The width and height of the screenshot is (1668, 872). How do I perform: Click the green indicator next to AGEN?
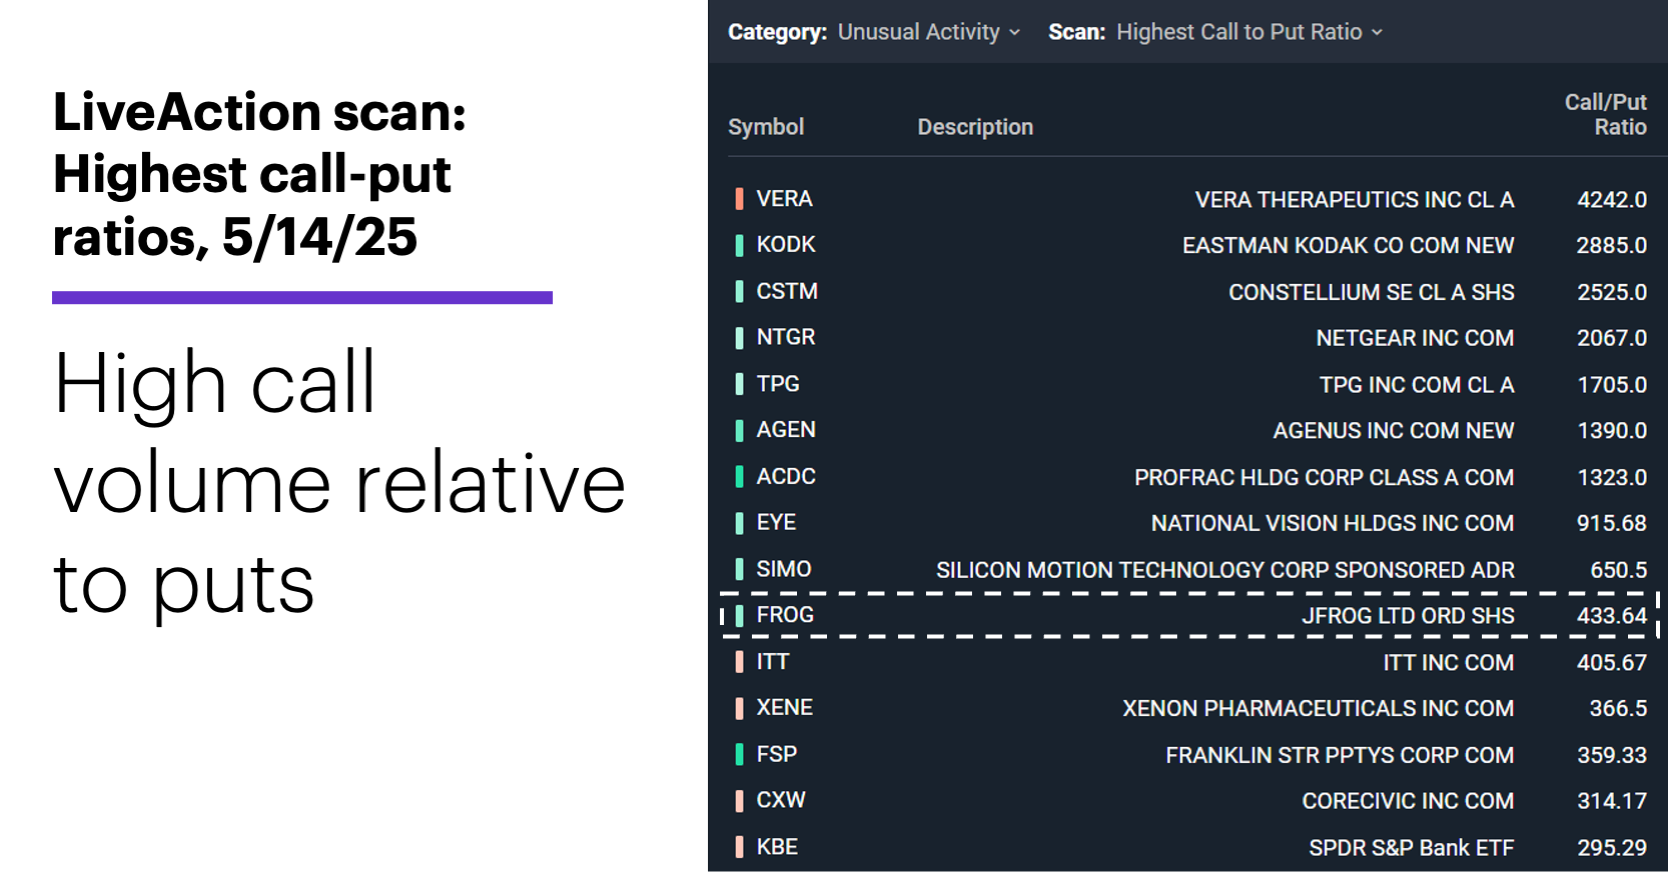tap(740, 430)
